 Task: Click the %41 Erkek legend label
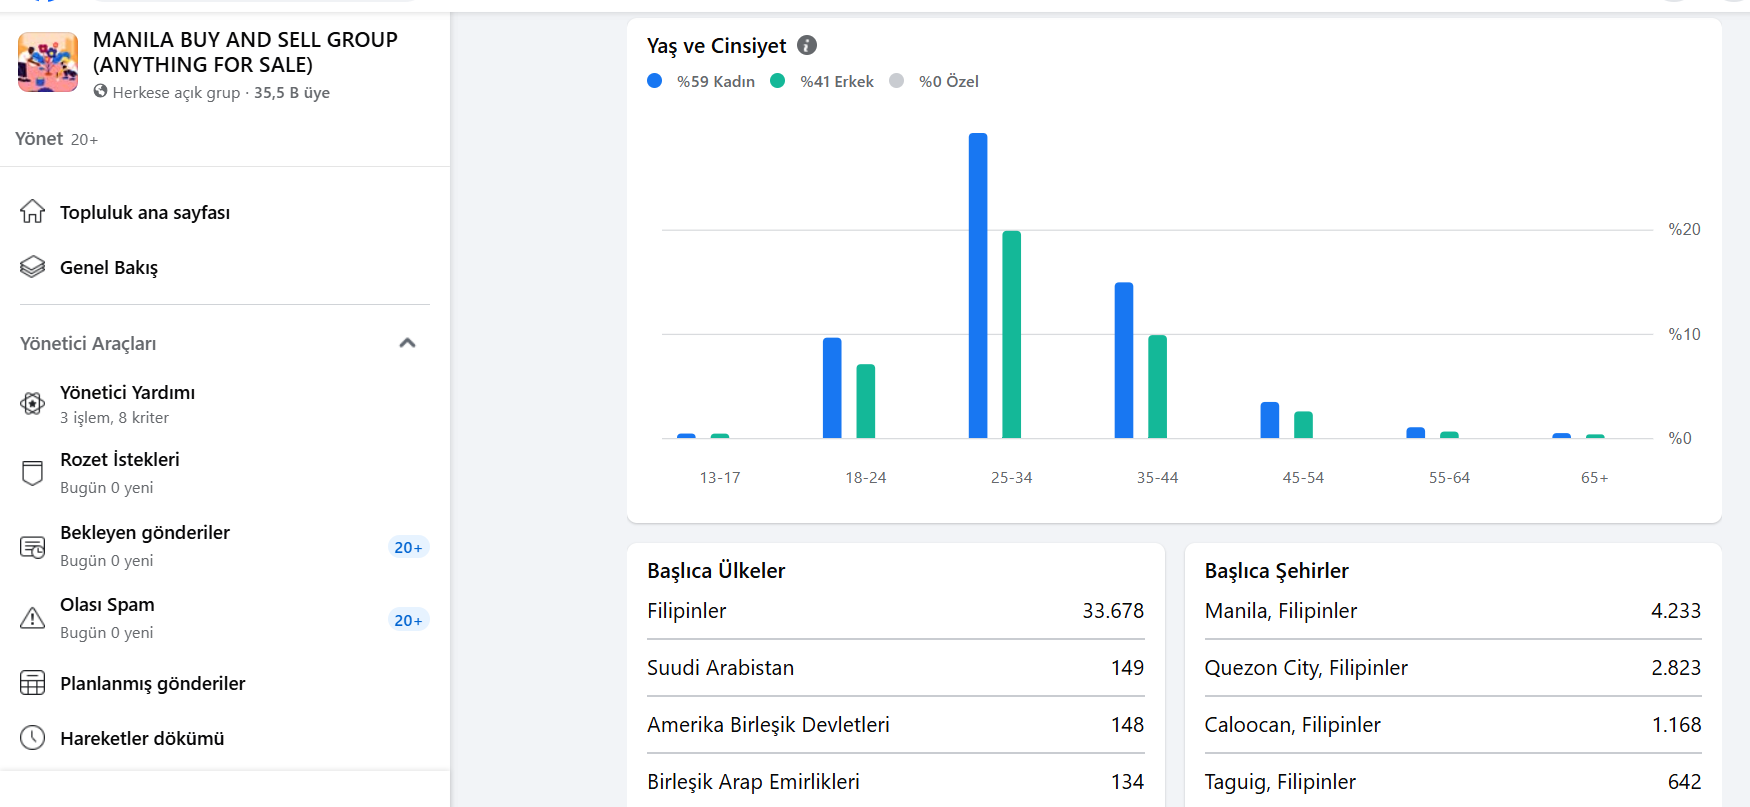[837, 82]
